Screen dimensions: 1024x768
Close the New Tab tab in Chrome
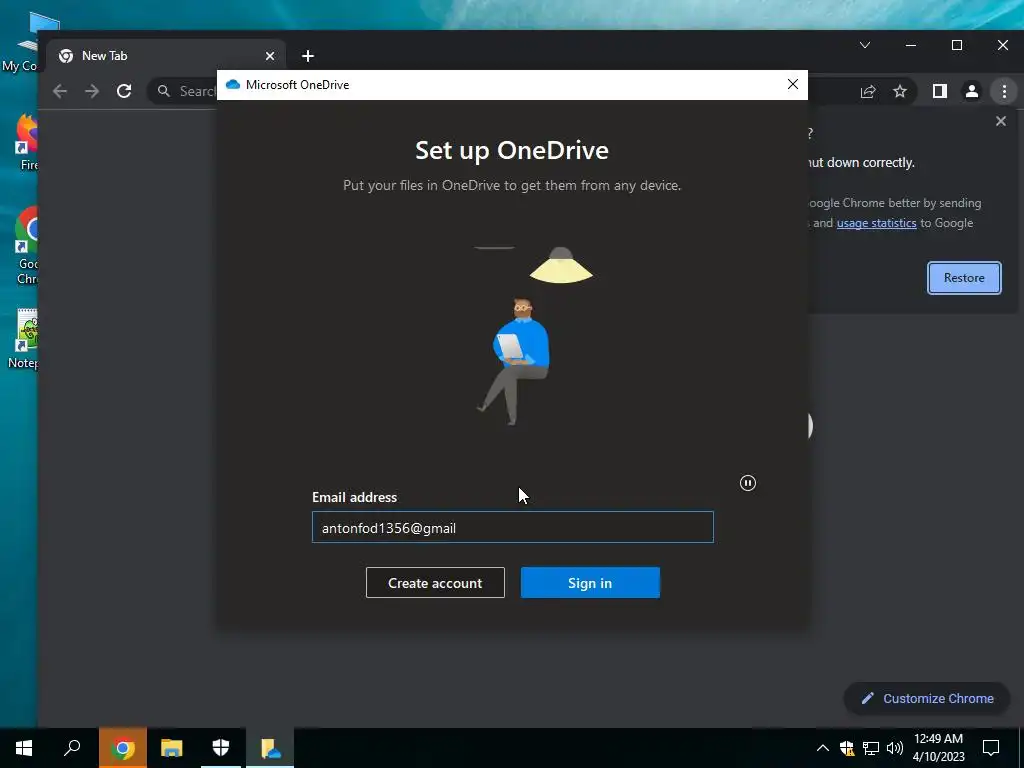(x=270, y=56)
